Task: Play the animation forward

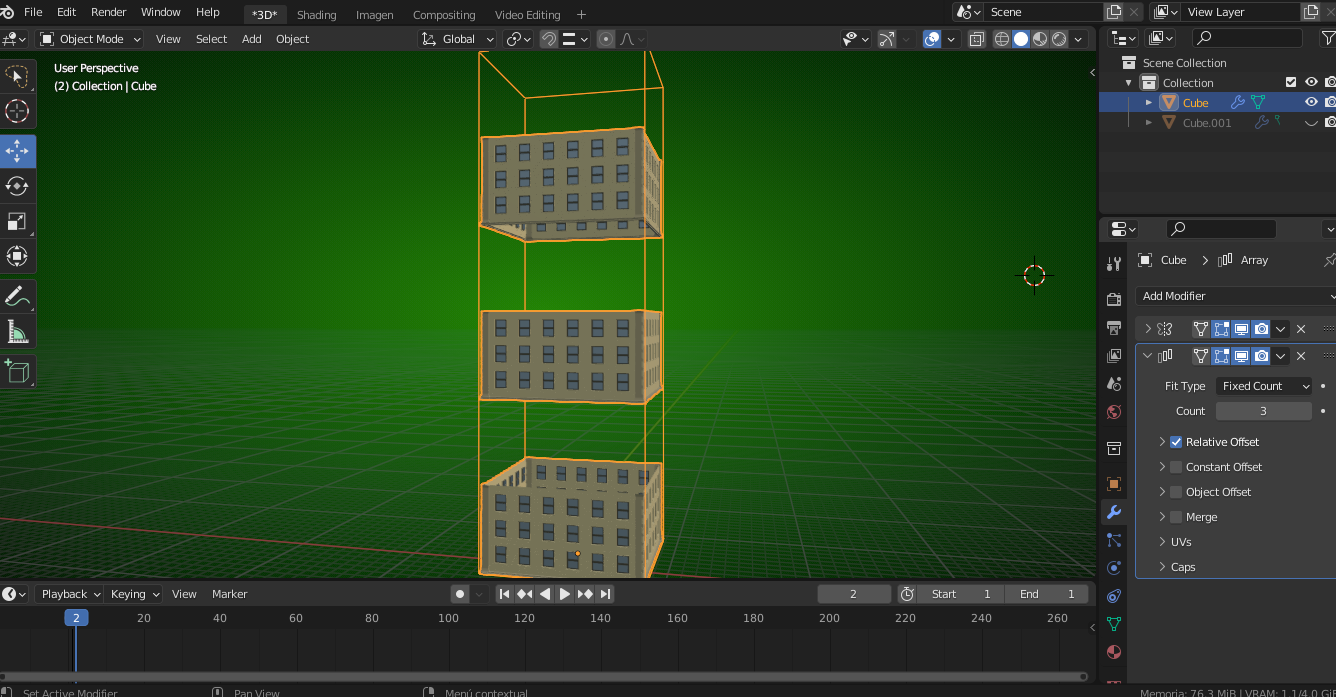Action: click(x=565, y=594)
